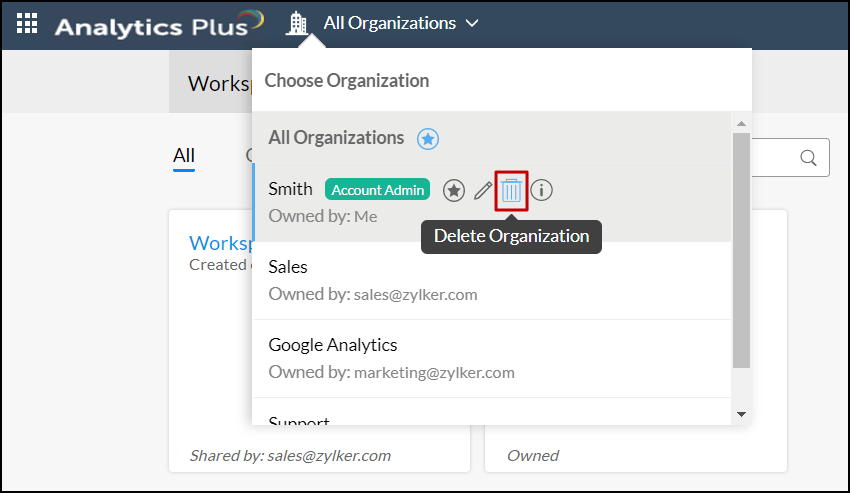Open the info icon for Smith organization
The width and height of the screenshot is (850, 493).
pyautogui.click(x=542, y=189)
